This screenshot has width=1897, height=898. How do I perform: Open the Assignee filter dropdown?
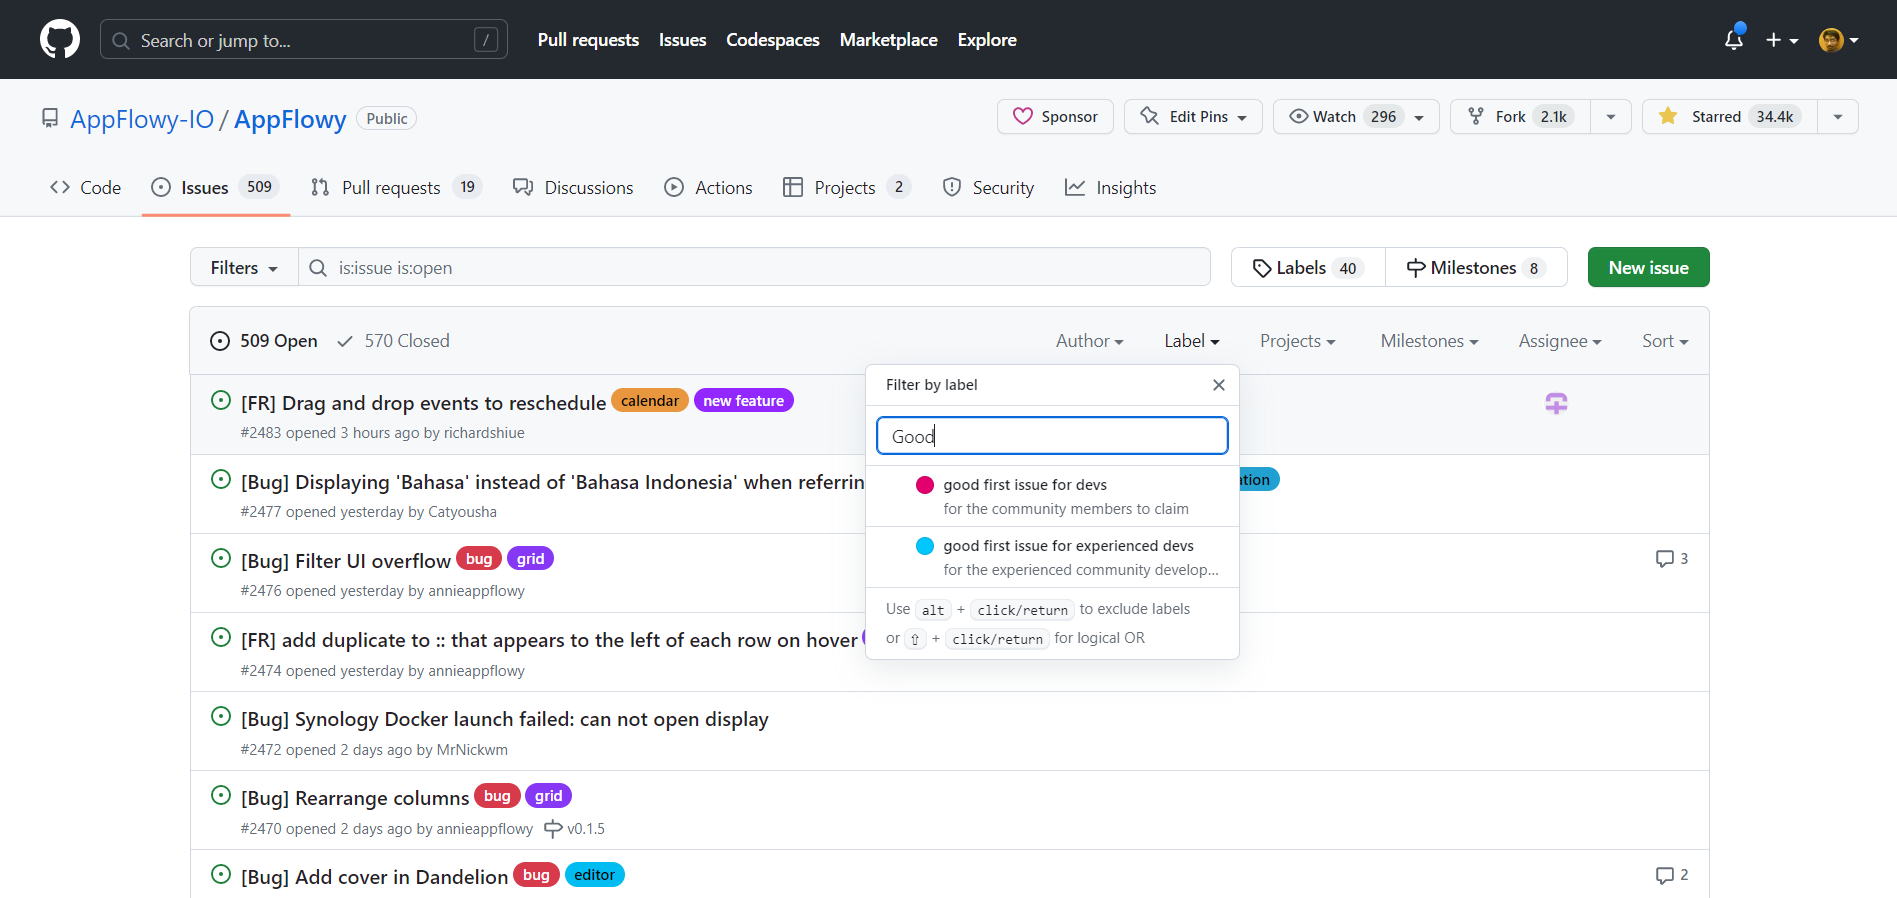point(1560,341)
